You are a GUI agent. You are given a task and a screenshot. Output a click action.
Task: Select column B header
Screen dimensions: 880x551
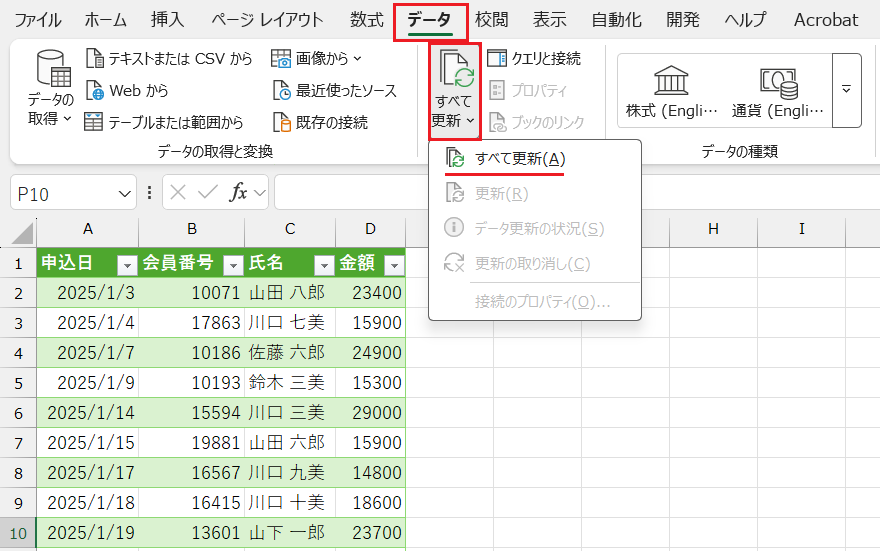pyautogui.click(x=192, y=229)
